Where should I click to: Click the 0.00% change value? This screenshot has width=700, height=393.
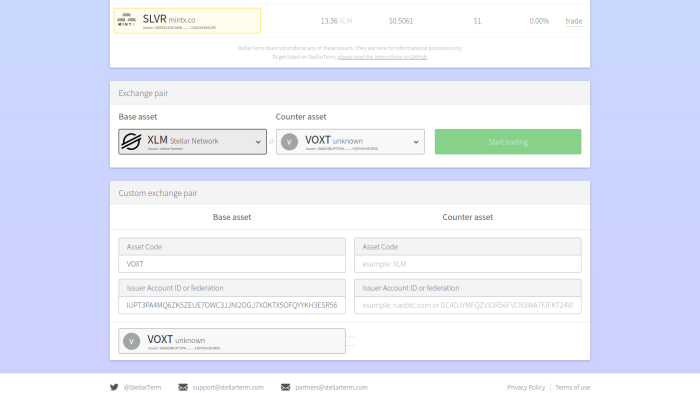point(539,21)
